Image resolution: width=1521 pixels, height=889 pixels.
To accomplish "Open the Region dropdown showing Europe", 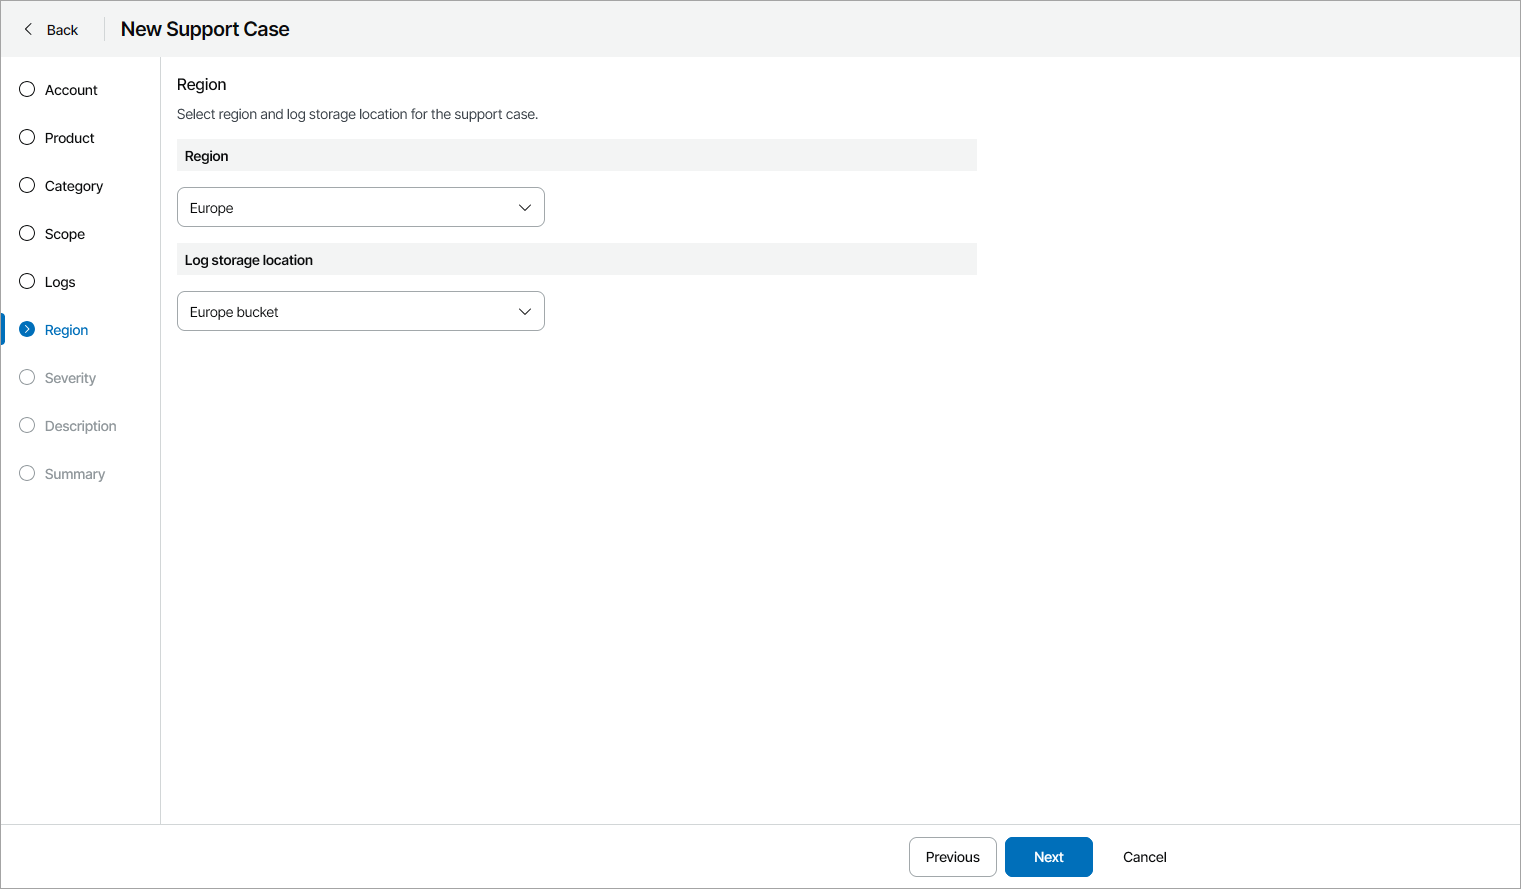I will coord(360,207).
